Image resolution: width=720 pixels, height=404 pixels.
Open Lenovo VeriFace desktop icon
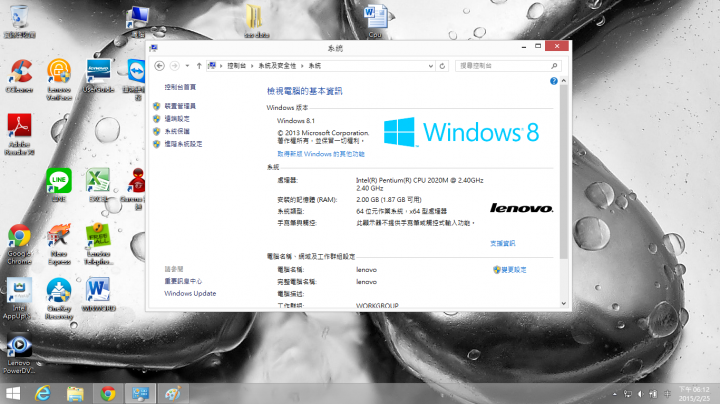pos(59,79)
